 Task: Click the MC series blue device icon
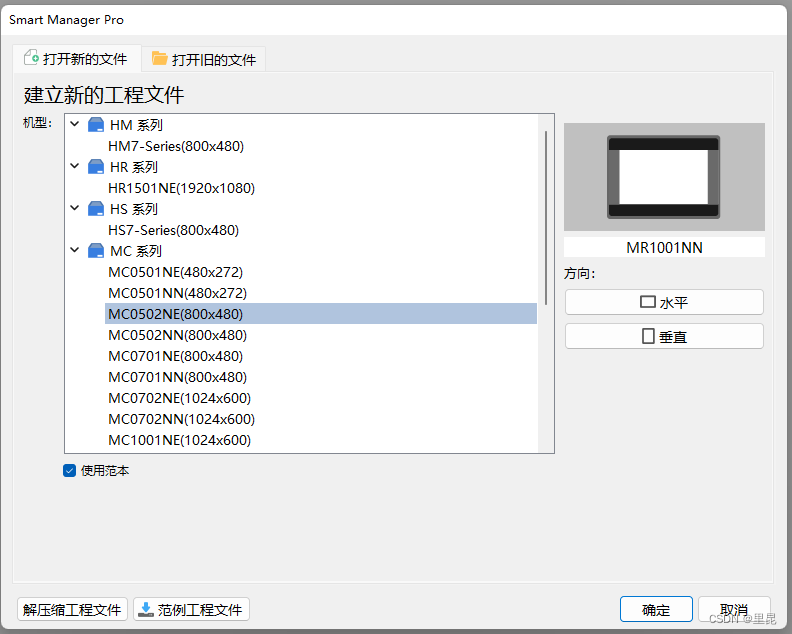click(95, 251)
